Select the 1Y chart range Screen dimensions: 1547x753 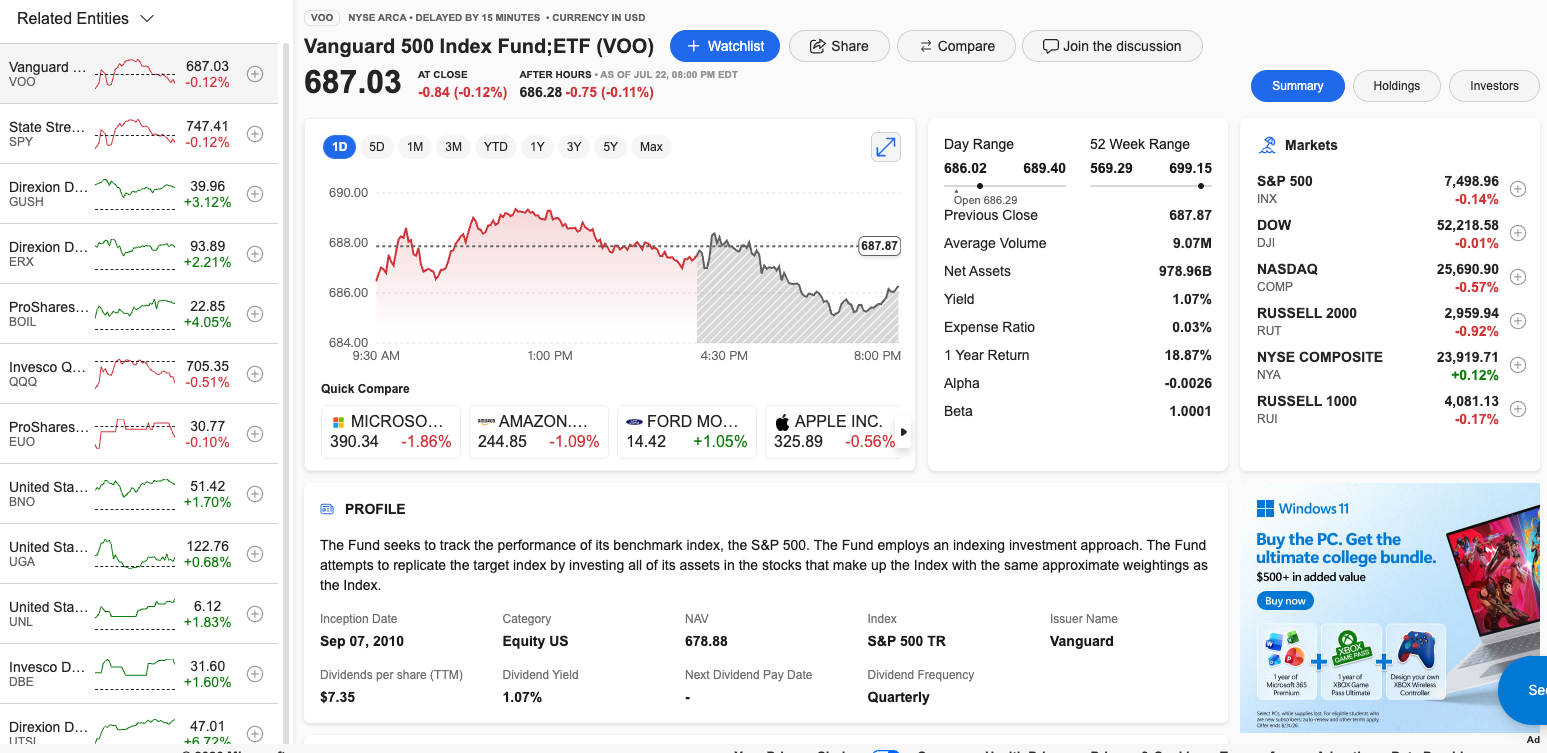pos(537,147)
